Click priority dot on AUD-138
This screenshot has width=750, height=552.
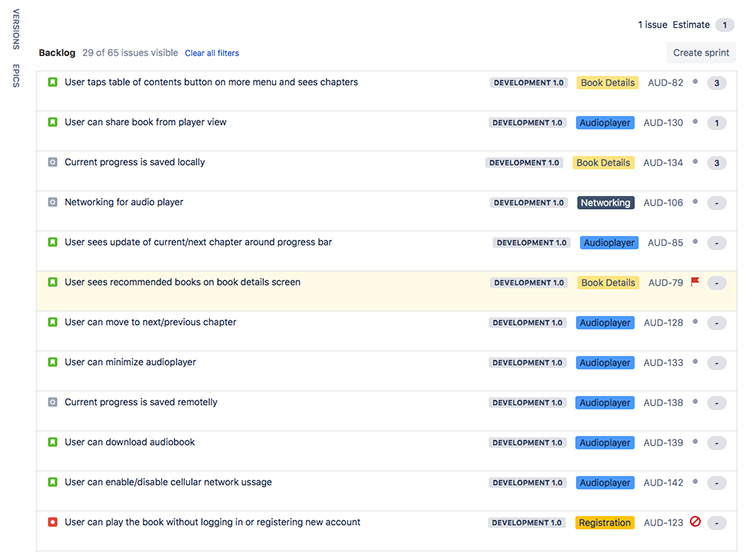click(x=695, y=402)
